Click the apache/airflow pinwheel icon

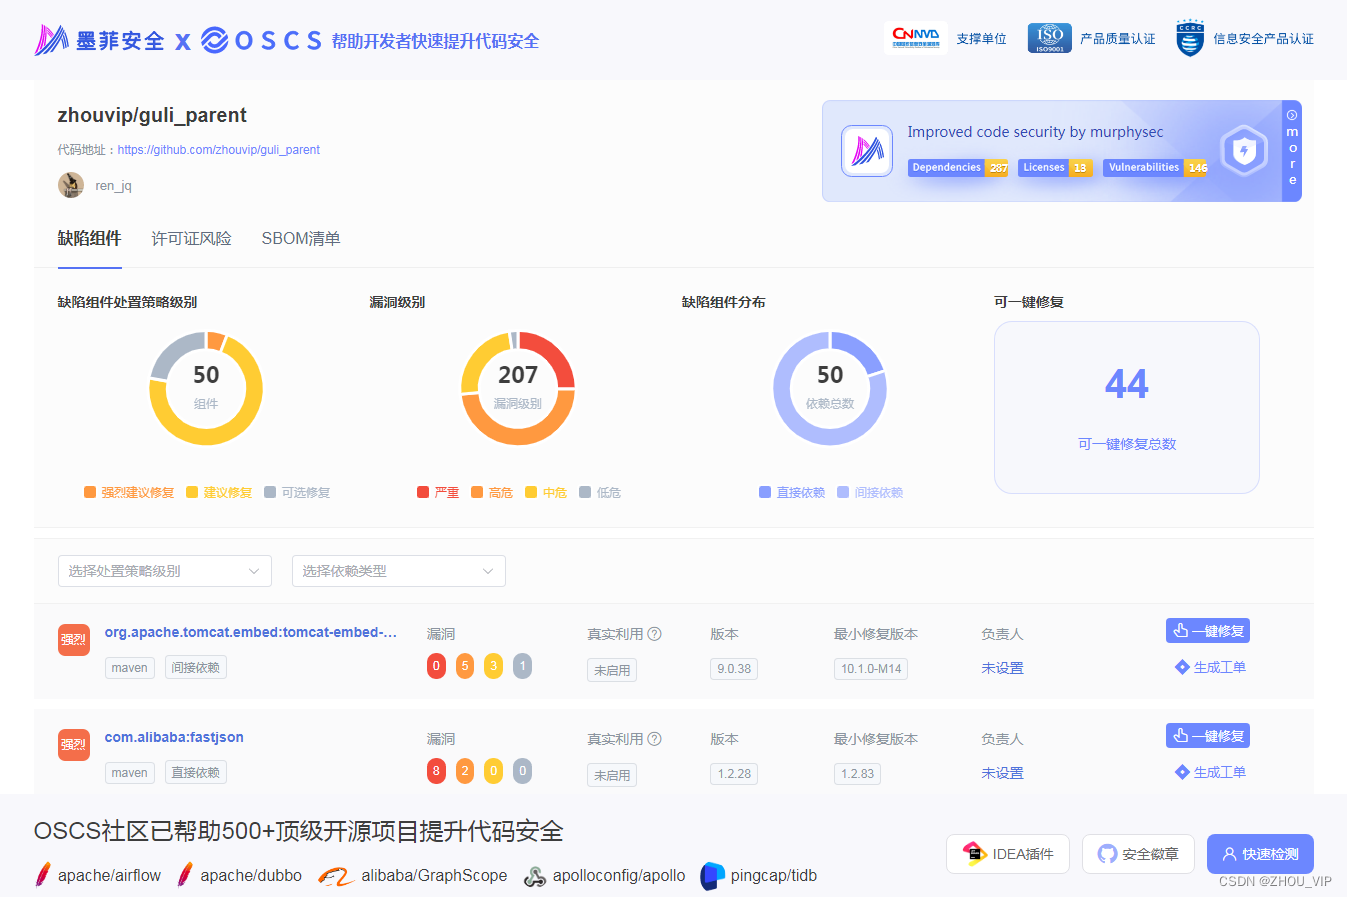(x=41, y=875)
